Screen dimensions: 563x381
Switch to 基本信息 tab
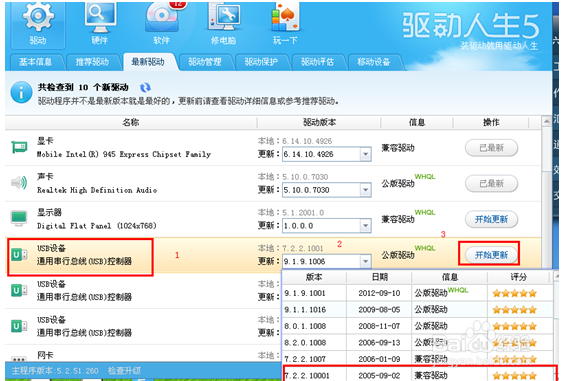coord(36,62)
